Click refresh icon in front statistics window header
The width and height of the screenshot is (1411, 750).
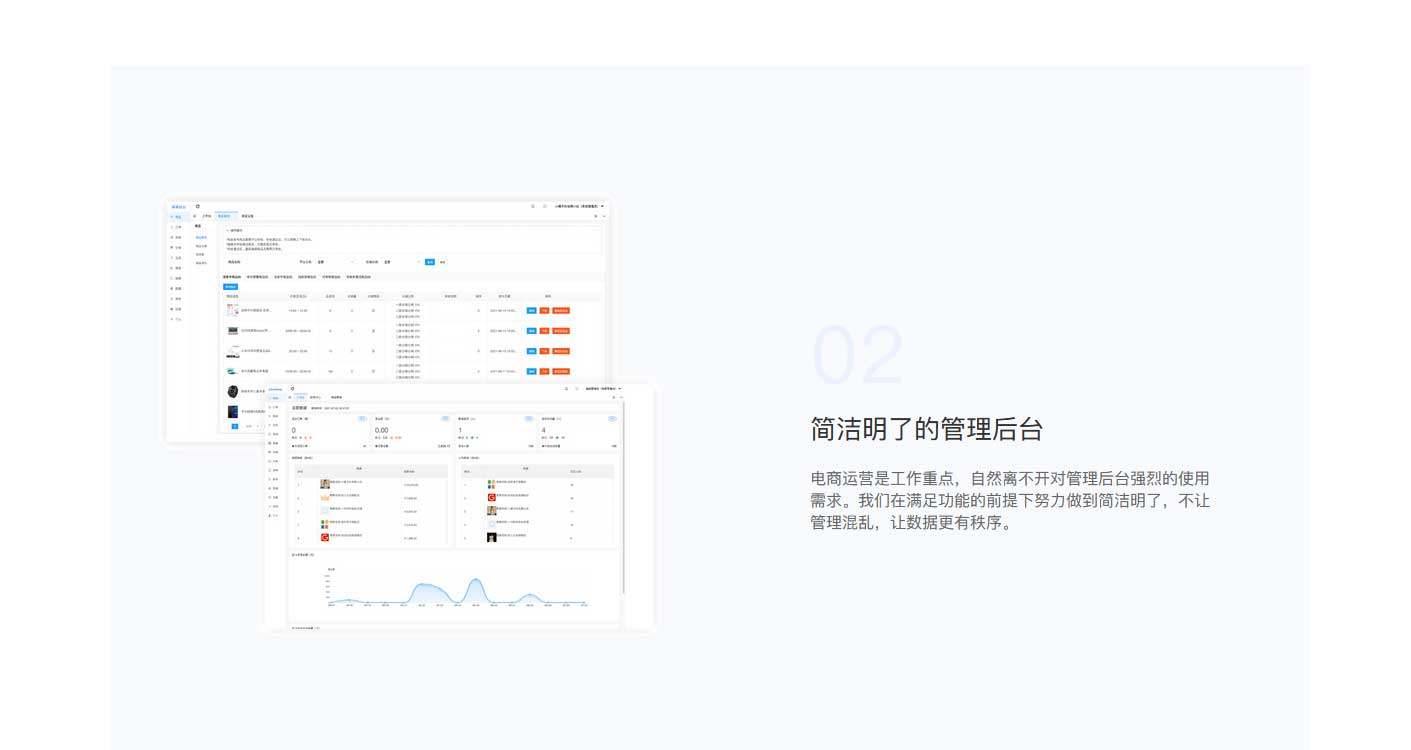coord(292,388)
